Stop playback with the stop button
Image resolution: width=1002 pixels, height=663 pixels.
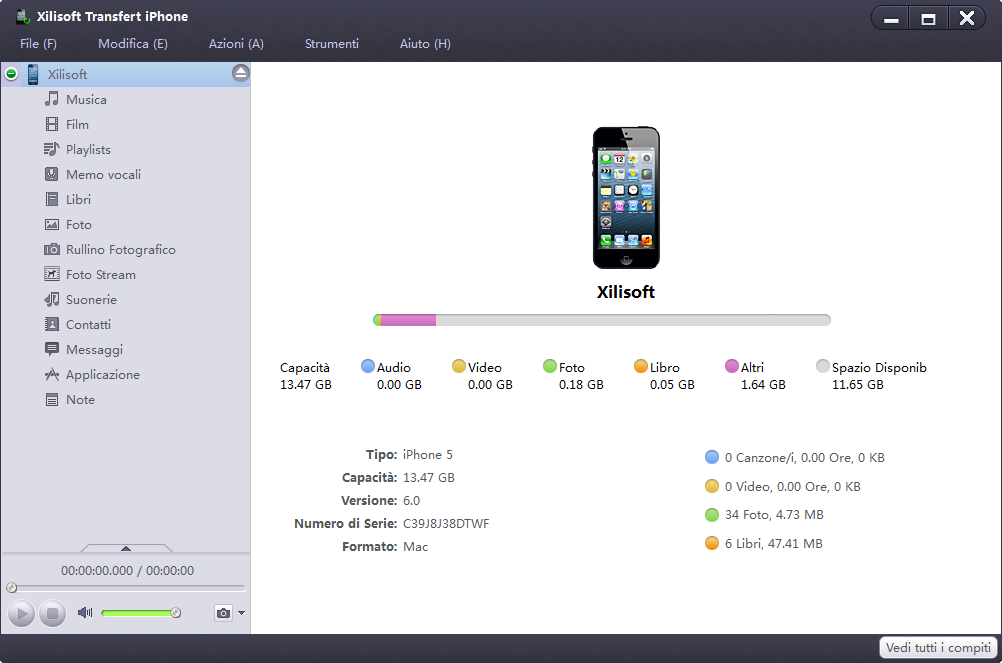[x=53, y=613]
